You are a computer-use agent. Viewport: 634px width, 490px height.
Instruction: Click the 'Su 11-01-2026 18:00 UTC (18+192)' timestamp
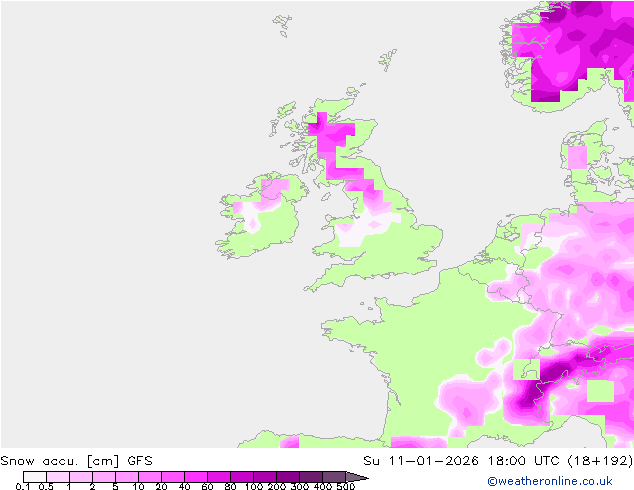coord(498,461)
